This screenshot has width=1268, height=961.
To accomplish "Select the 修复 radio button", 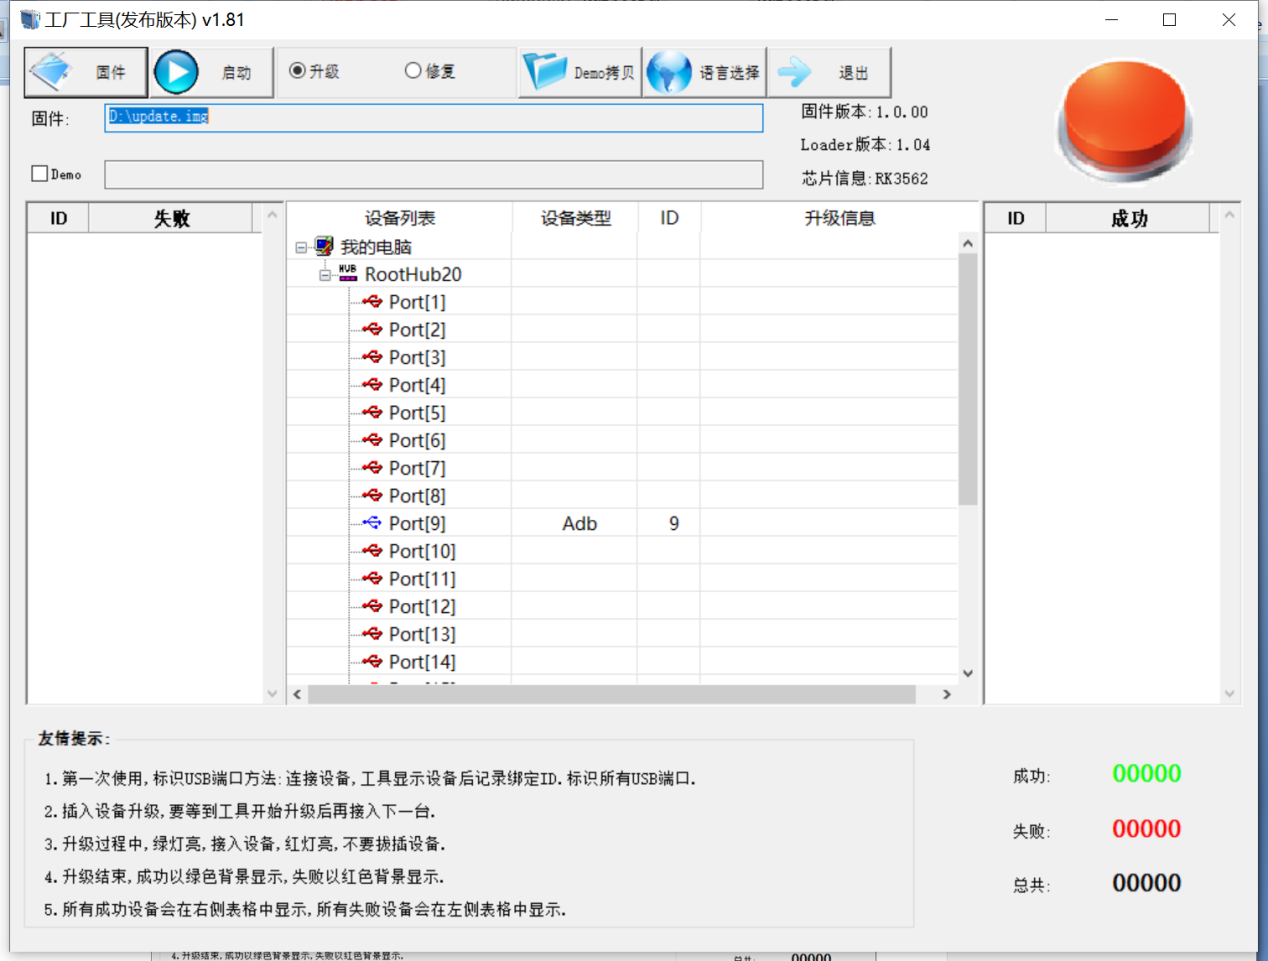I will pyautogui.click(x=413, y=71).
